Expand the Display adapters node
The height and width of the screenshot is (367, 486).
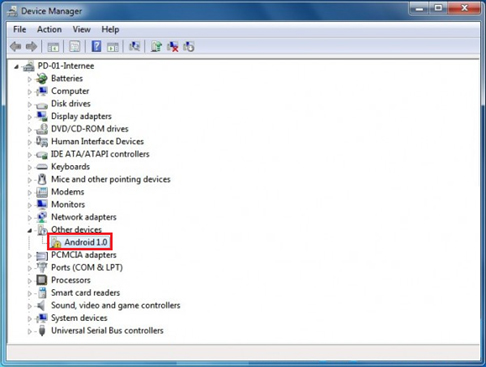pyautogui.click(x=29, y=117)
